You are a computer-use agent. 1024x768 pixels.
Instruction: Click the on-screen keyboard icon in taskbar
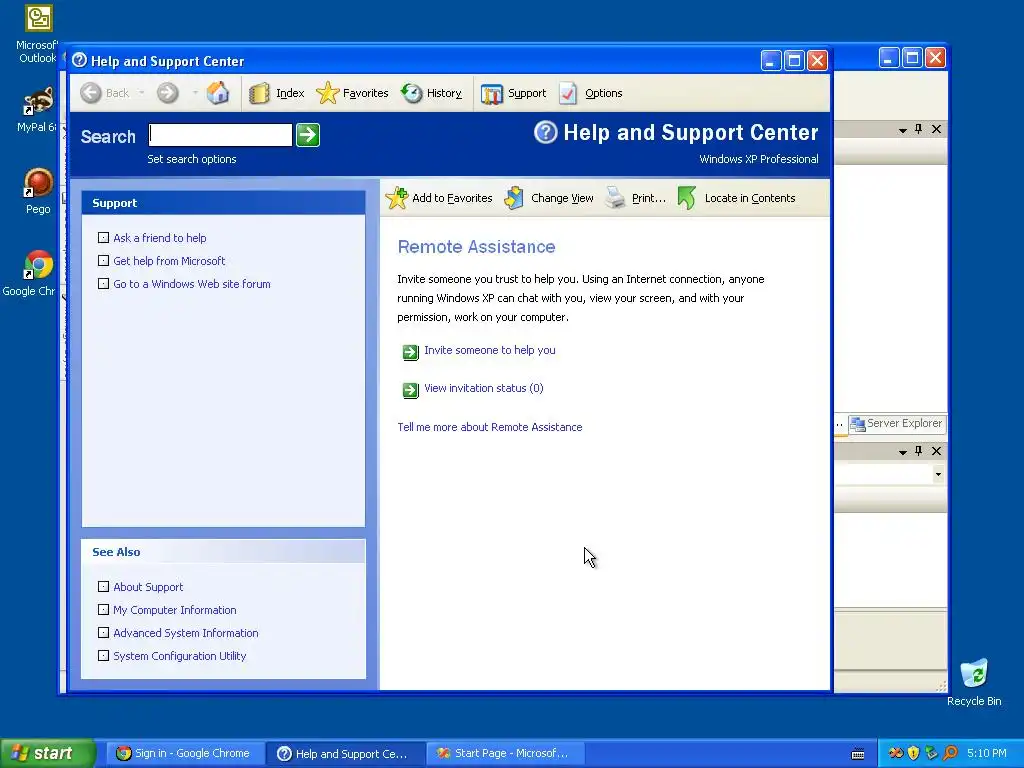858,754
